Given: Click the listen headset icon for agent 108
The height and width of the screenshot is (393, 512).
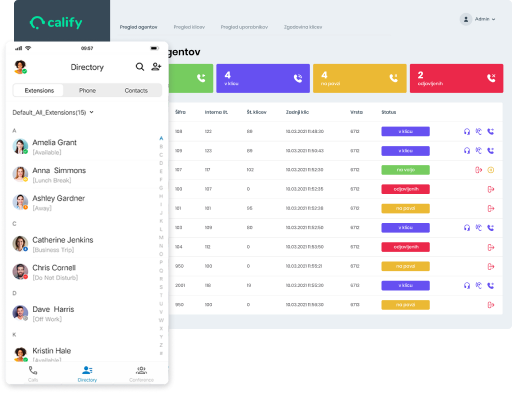Looking at the screenshot, I should pyautogui.click(x=467, y=131).
